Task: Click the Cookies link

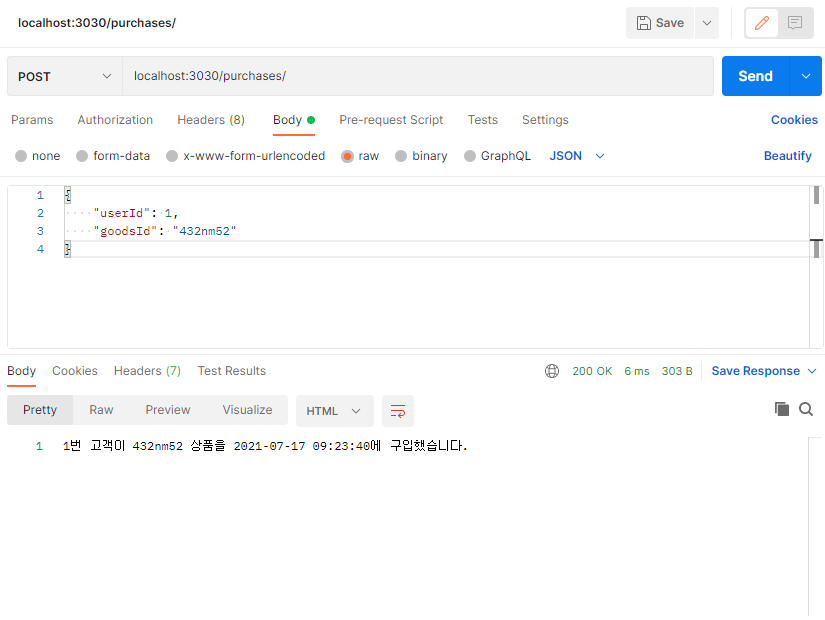Action: coord(794,120)
